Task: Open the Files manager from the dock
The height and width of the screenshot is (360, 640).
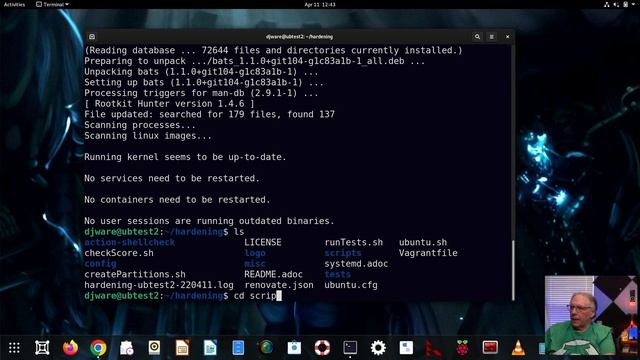Action: pos(126,348)
